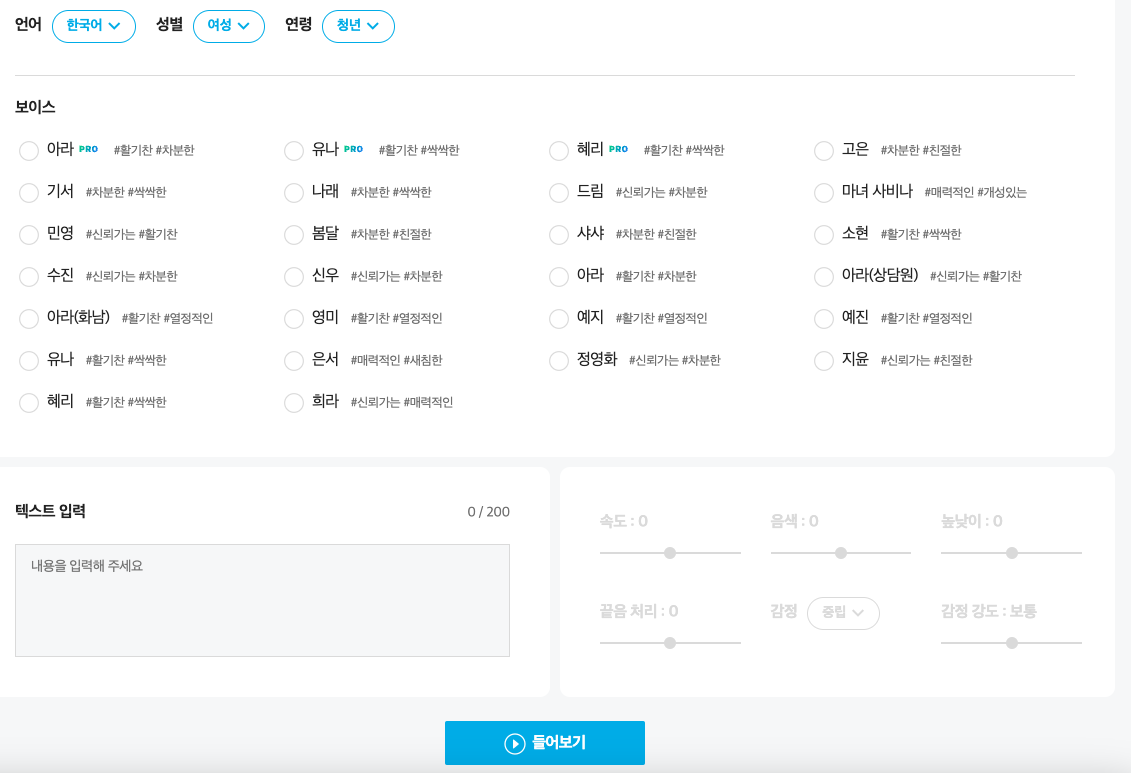This screenshot has width=1131, height=773.
Task: Click the PRO badge beside 아라
Action: (88, 149)
